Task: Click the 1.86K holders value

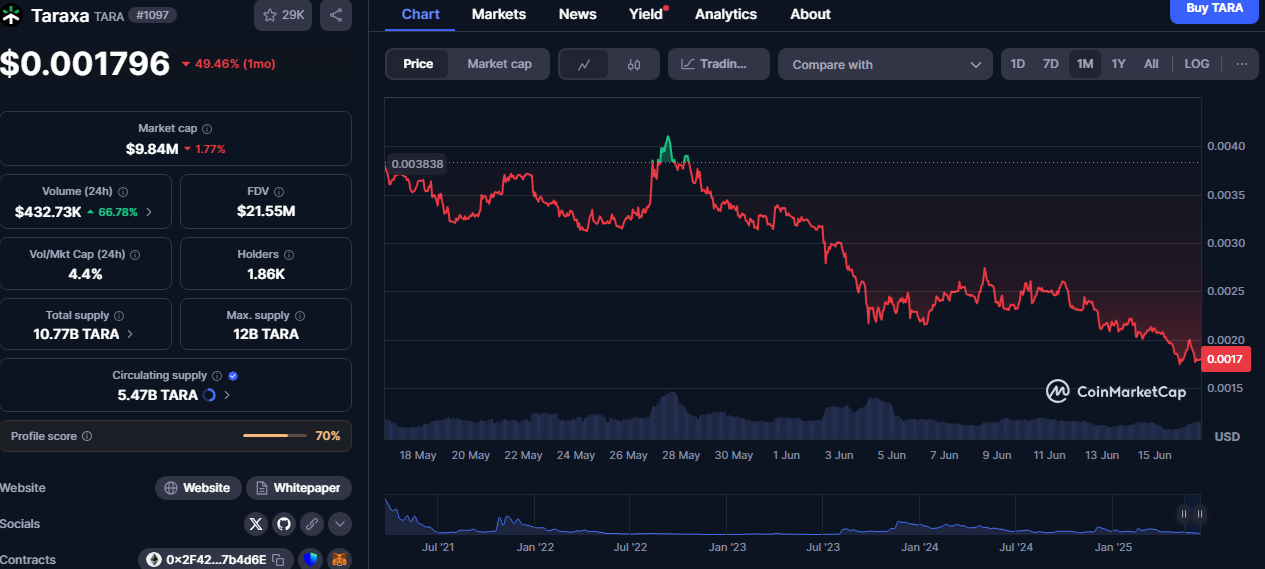Action: [x=265, y=273]
